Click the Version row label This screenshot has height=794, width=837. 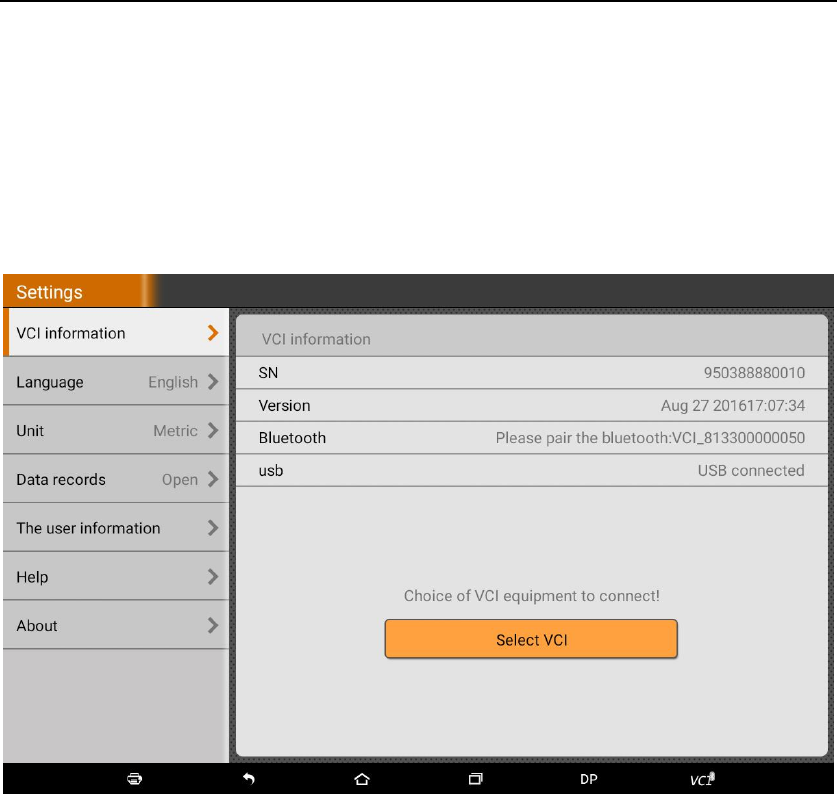pos(284,405)
